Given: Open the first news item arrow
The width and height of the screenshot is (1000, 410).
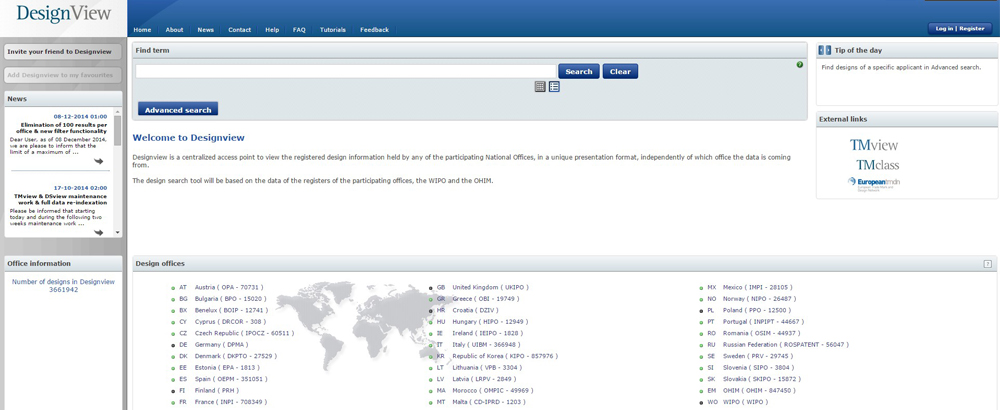Looking at the screenshot, I should (x=98, y=161).
